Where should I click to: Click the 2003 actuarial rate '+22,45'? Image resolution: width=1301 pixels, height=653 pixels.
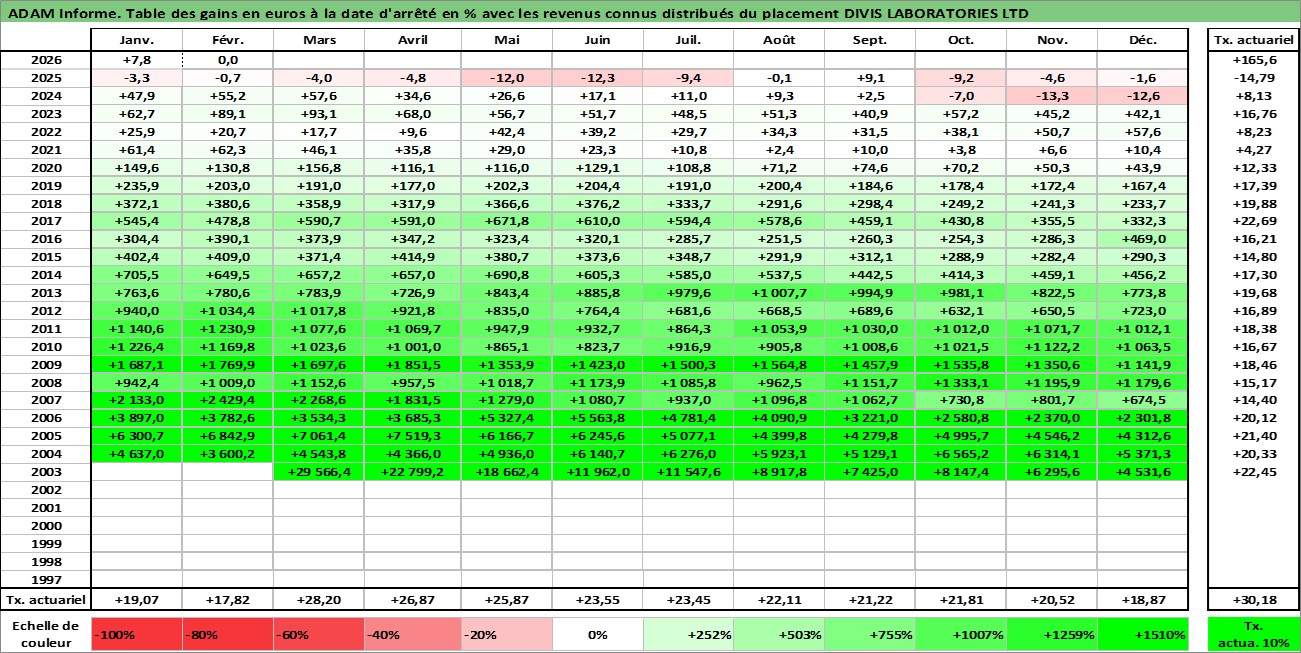1253,472
